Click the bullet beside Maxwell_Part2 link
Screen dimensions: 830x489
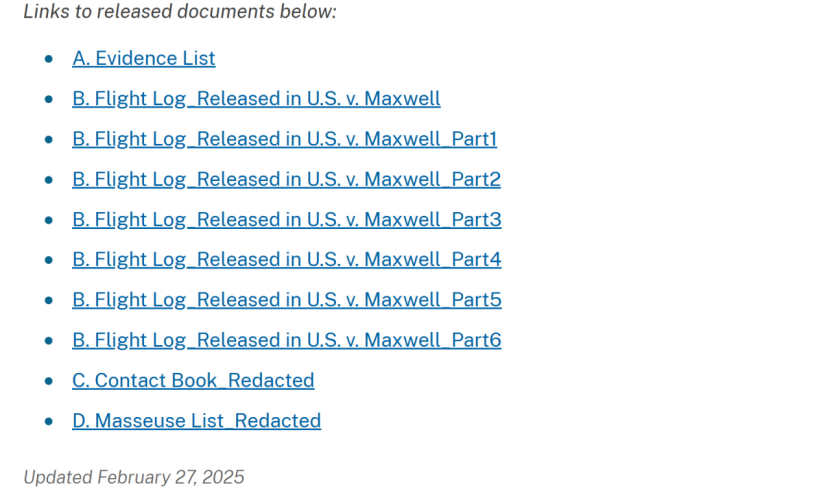coord(49,179)
